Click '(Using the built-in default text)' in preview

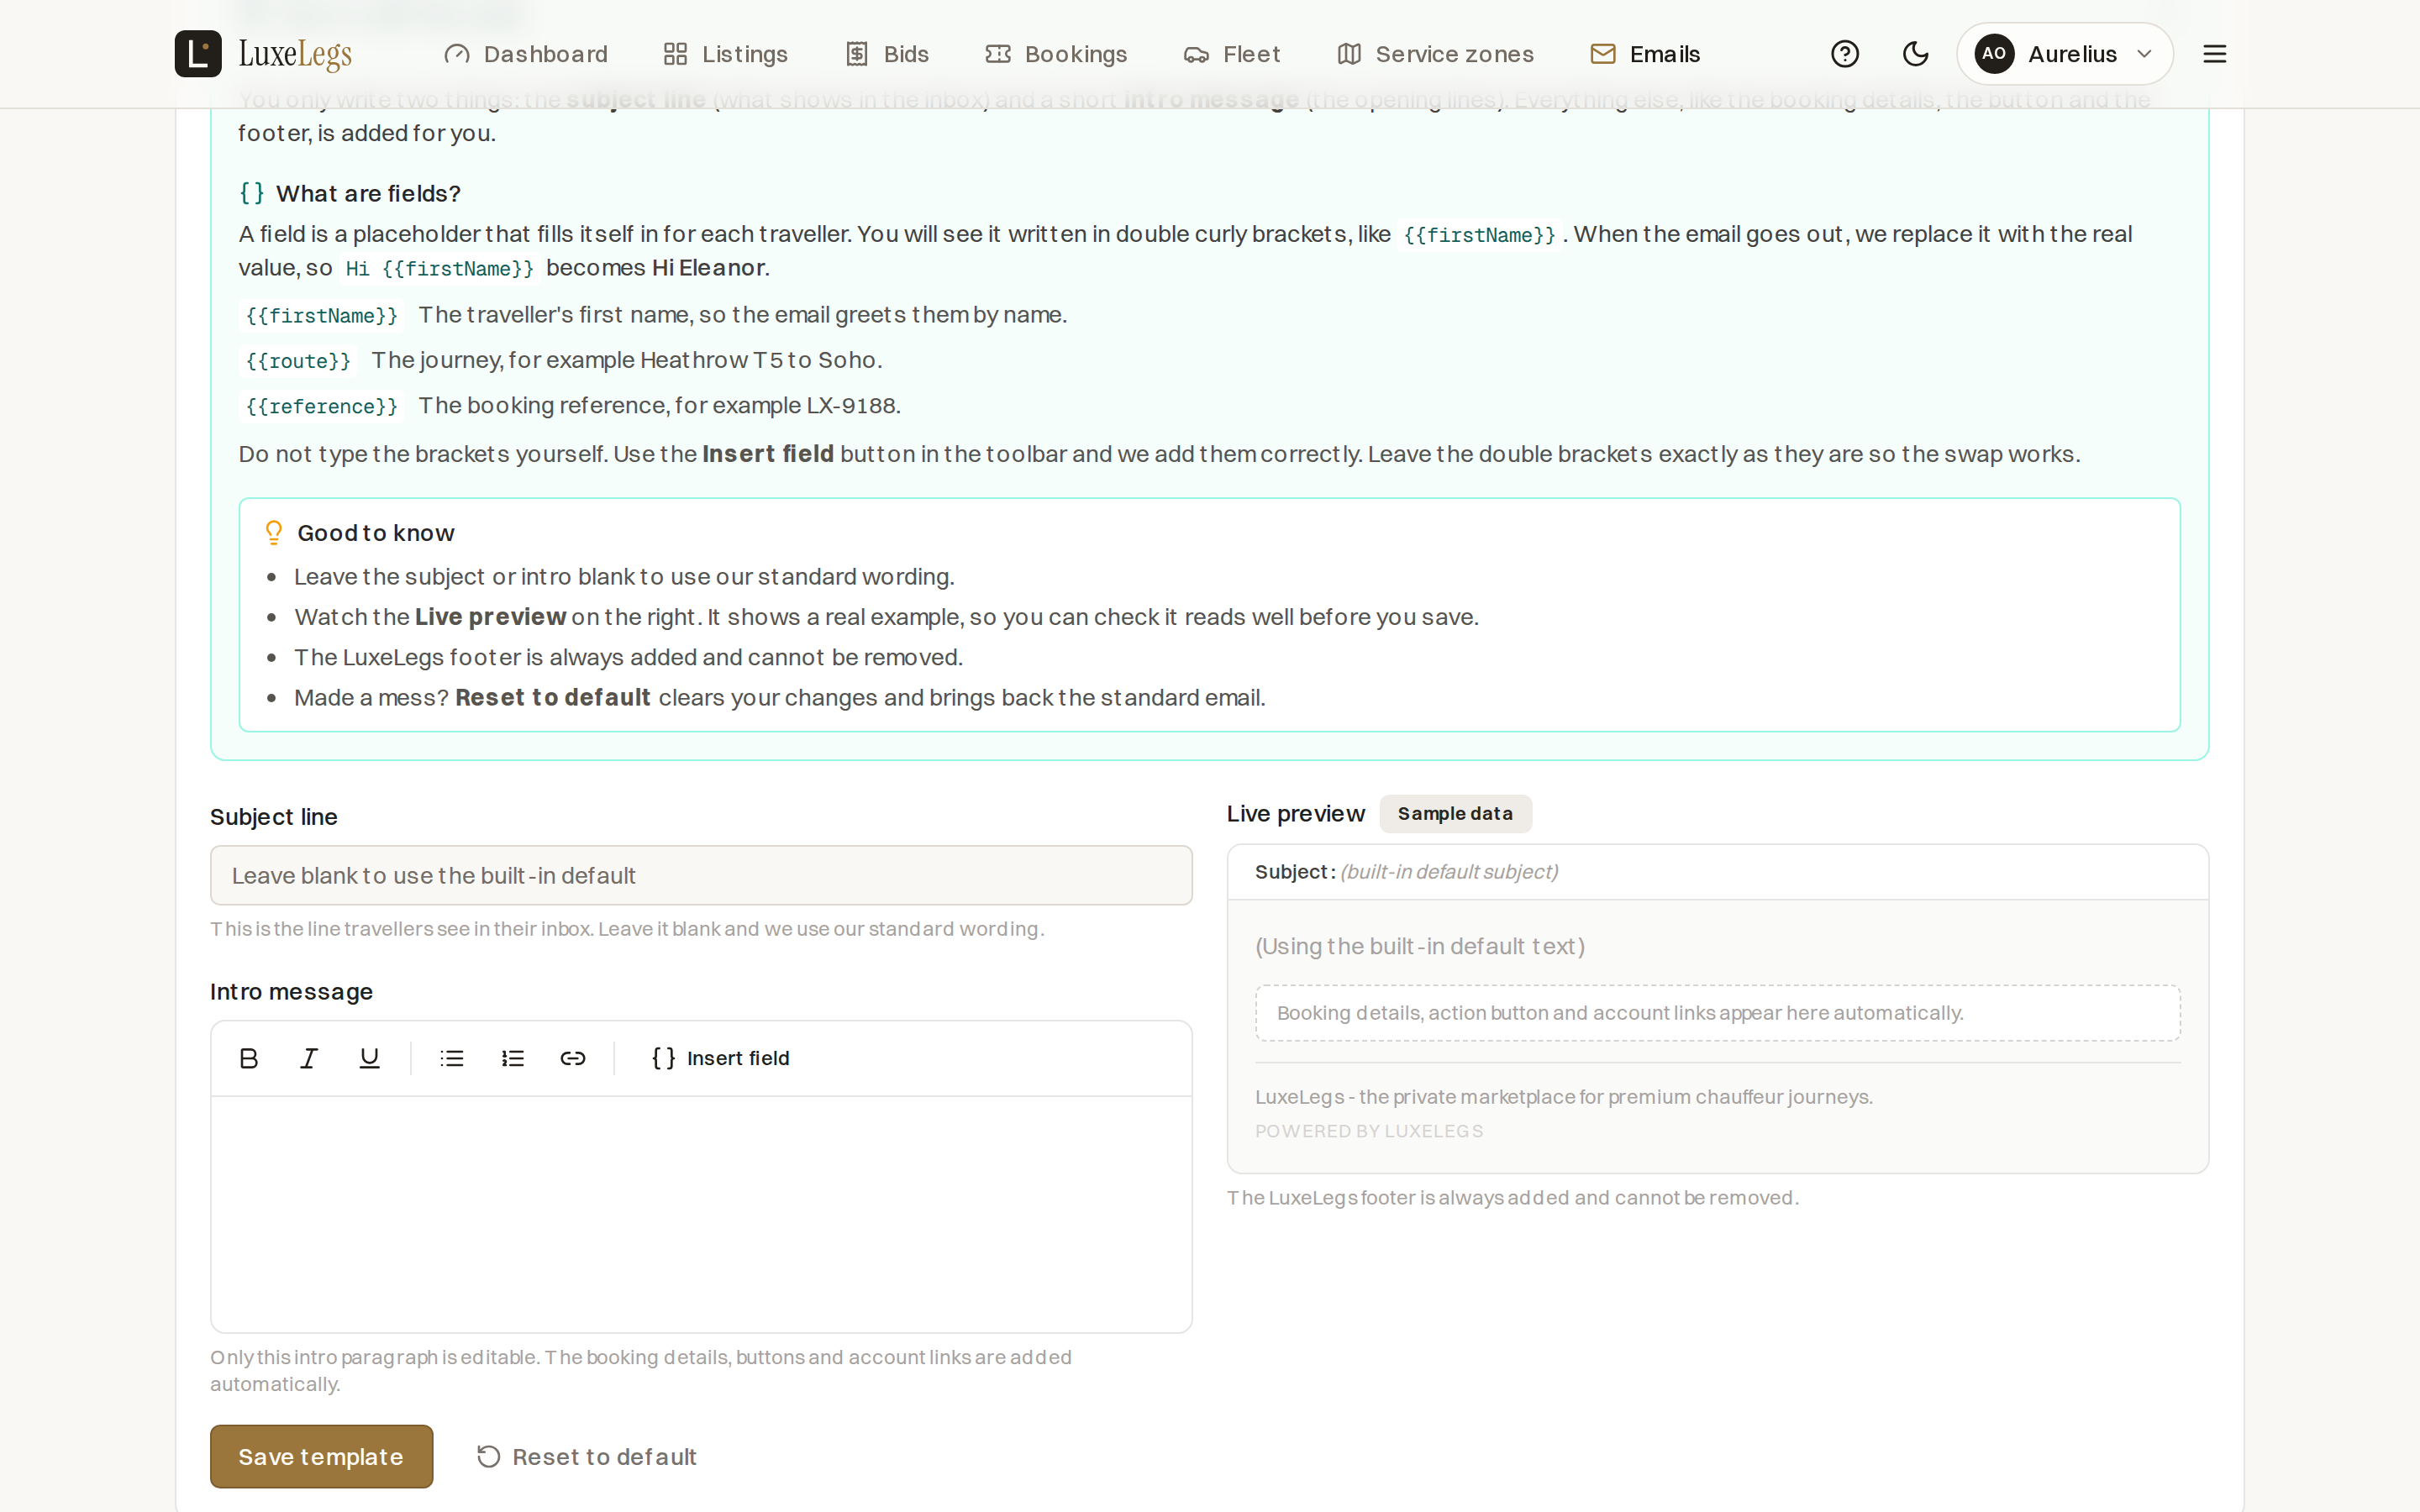(1420, 946)
